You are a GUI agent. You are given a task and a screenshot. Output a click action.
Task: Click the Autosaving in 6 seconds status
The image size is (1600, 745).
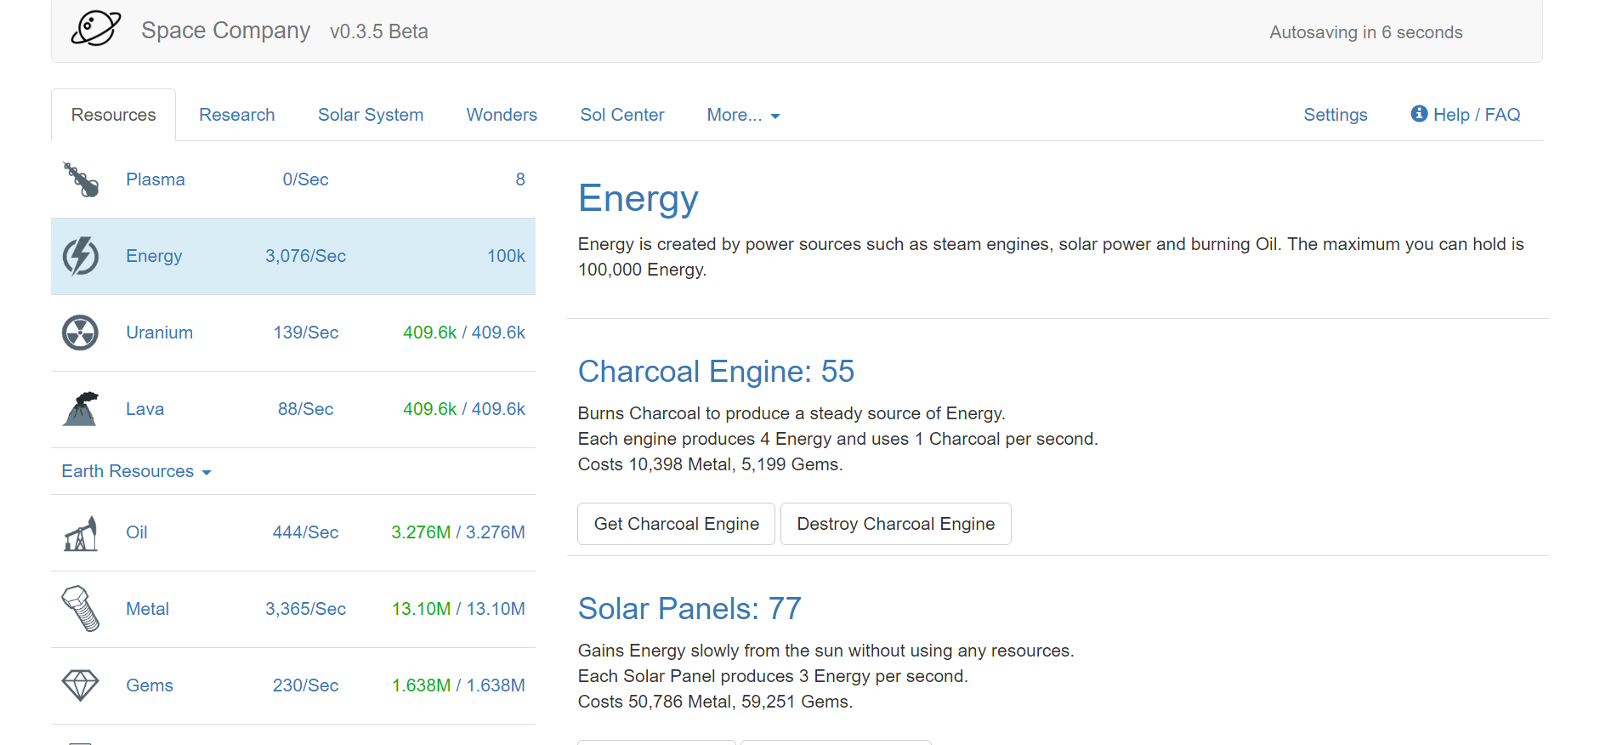(1366, 32)
